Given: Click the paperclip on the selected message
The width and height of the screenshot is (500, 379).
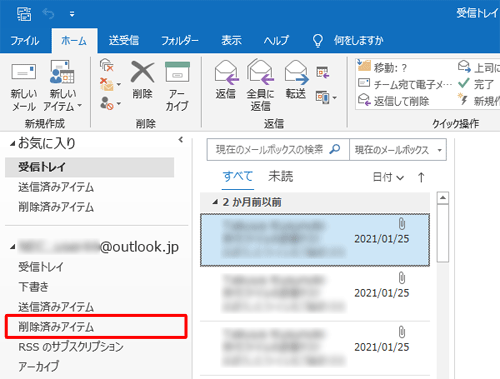Looking at the screenshot, I should (x=402, y=224).
